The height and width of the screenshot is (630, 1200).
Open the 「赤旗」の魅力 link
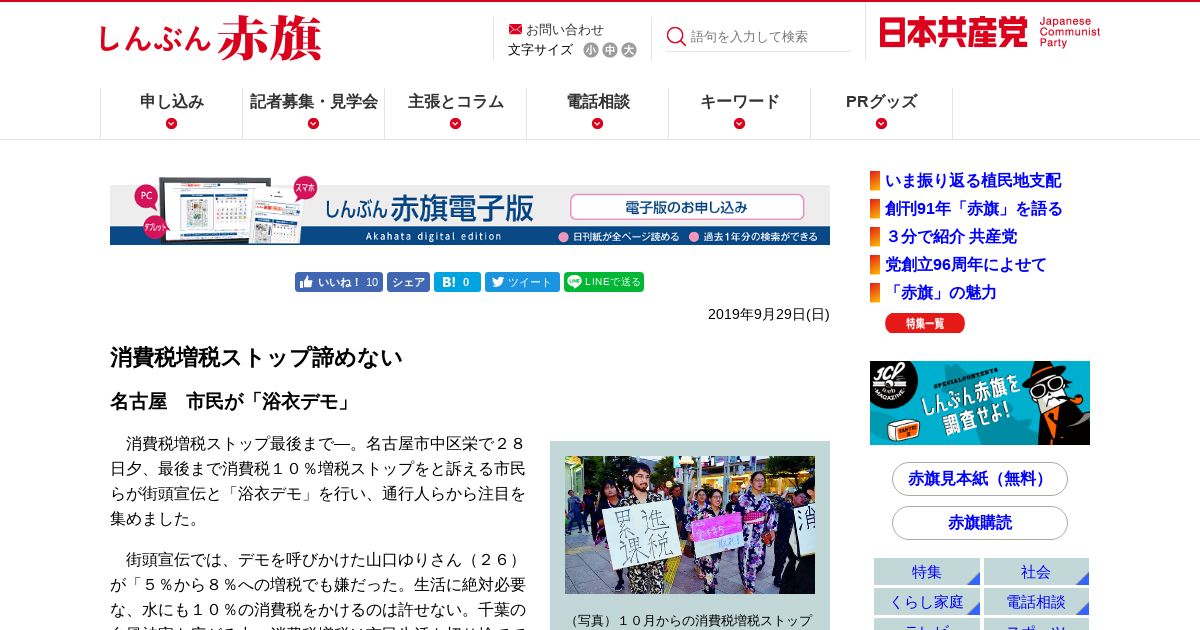coord(941,293)
